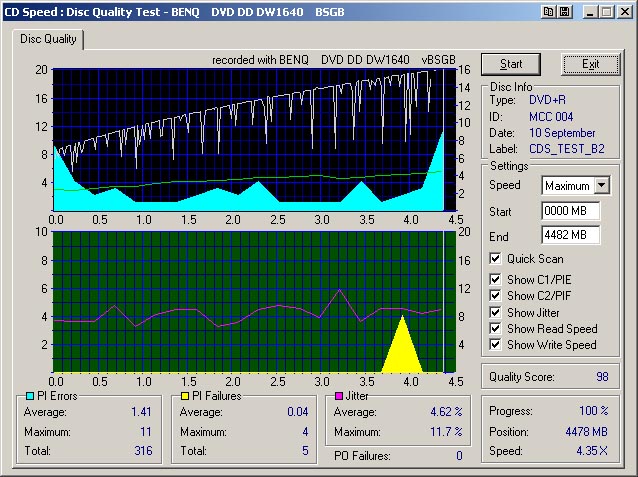Uncheck Show C1/PIE
The width and height of the screenshot is (638, 477).
pos(495,280)
